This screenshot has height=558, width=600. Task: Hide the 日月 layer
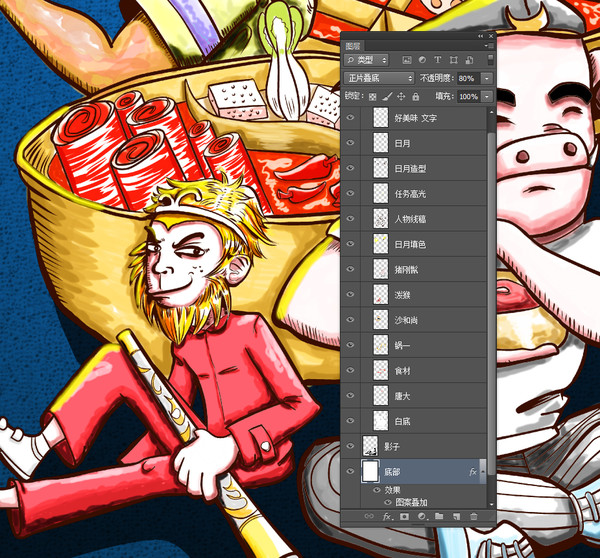pyautogui.click(x=350, y=143)
